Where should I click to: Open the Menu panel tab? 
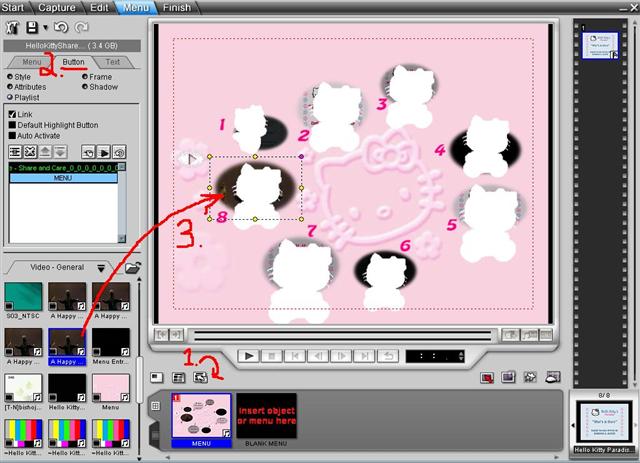[31, 62]
